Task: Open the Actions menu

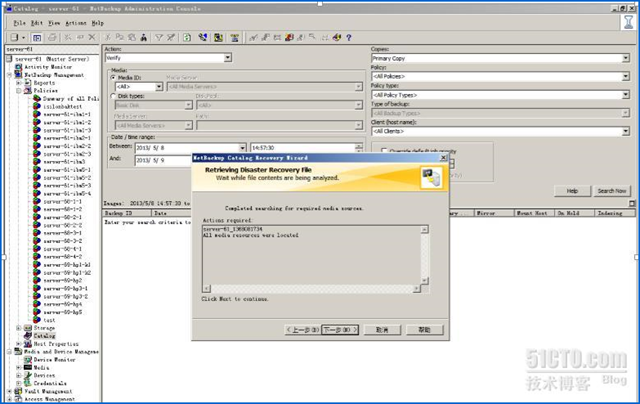Action: (x=76, y=23)
